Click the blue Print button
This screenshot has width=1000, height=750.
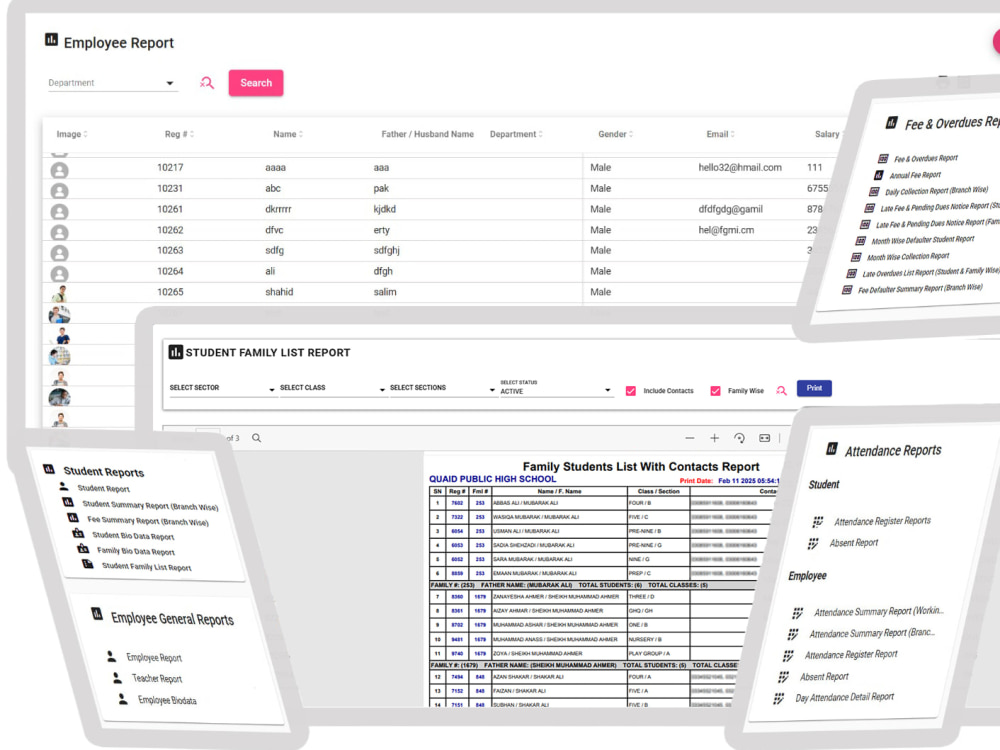pos(814,388)
